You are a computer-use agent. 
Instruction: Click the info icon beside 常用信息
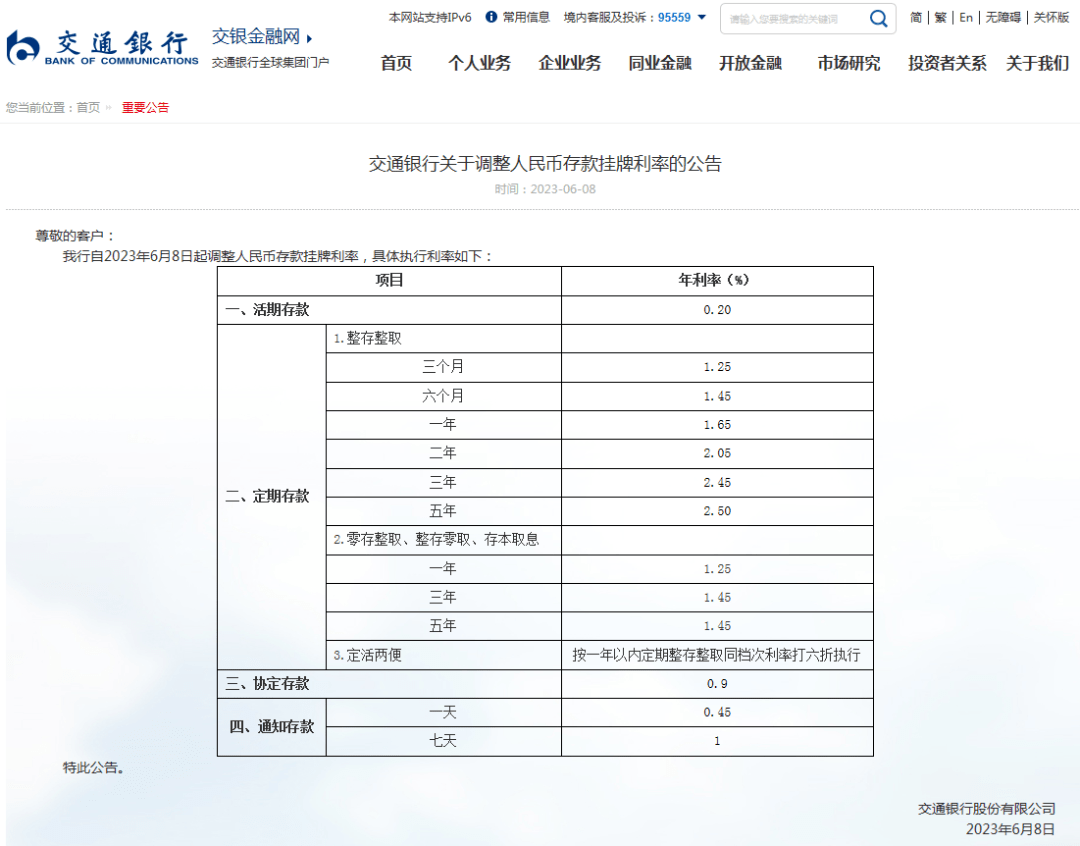point(491,17)
